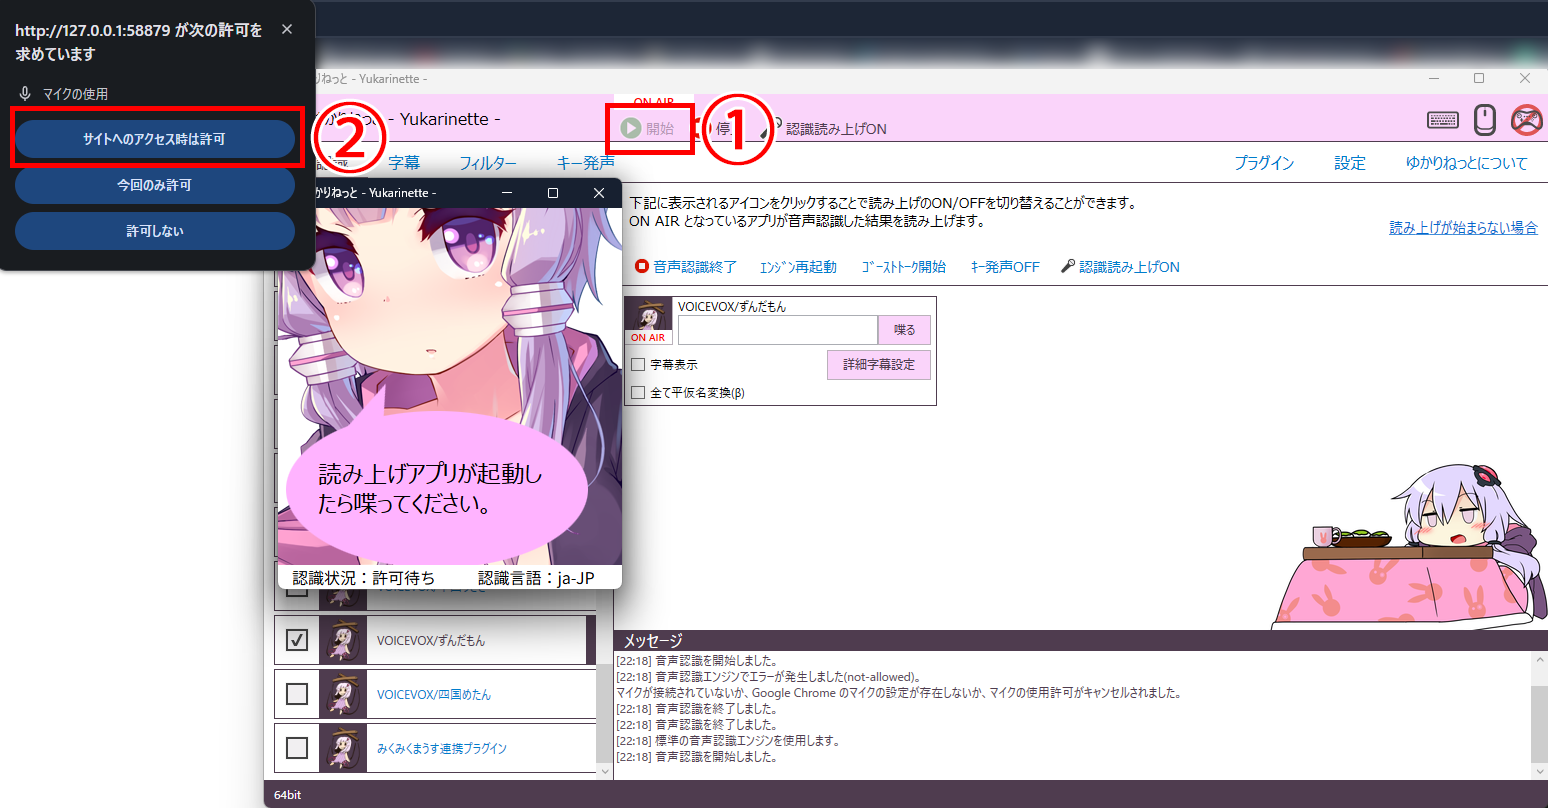Check みくみくまうす連携プラグイン checkbox
The height and width of the screenshot is (808, 1548).
[297, 748]
